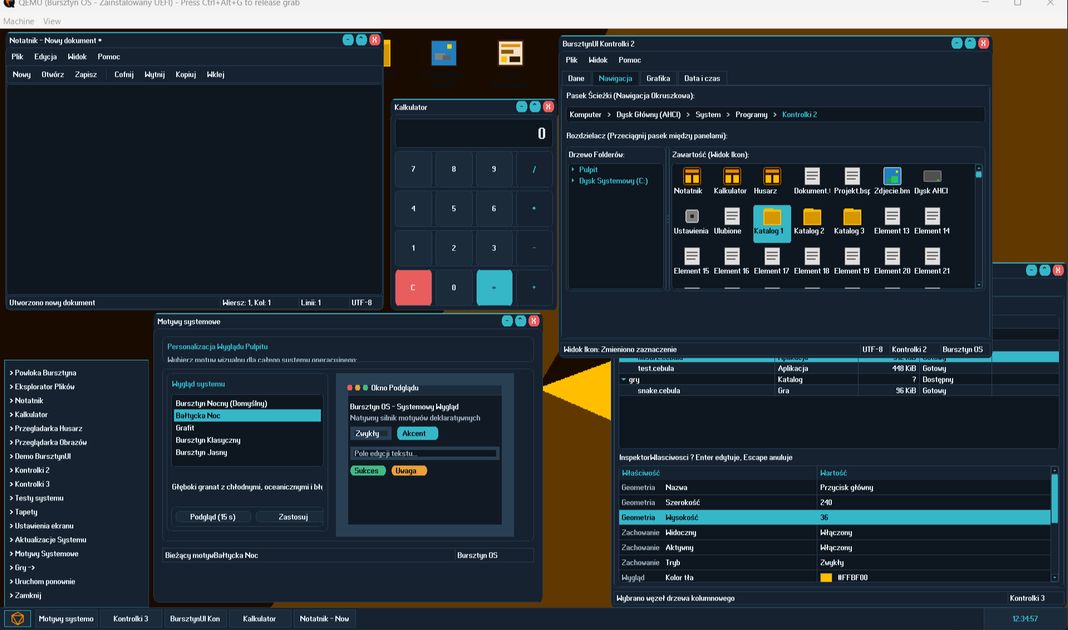Select the Element 14 file icon
Viewport: 1068px width, 630px height.
932,221
